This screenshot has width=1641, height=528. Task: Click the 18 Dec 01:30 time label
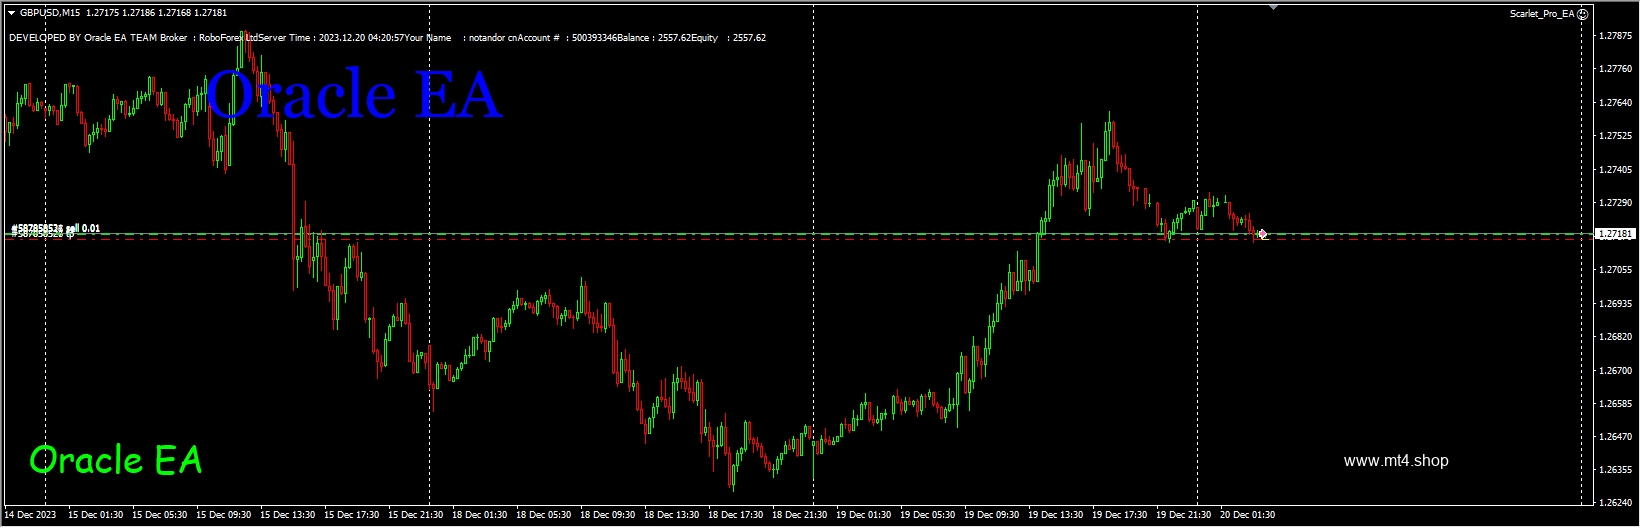coord(480,515)
